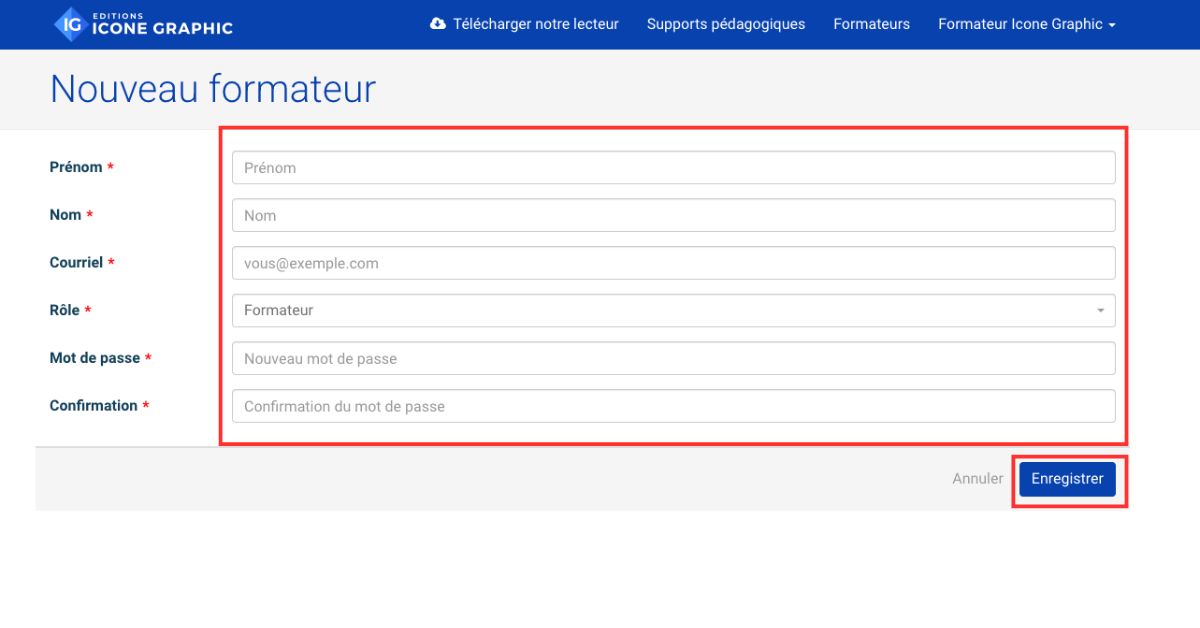Click the caret beside Formateur Icone Graphic
This screenshot has width=1200, height=628.
tap(1112, 25)
